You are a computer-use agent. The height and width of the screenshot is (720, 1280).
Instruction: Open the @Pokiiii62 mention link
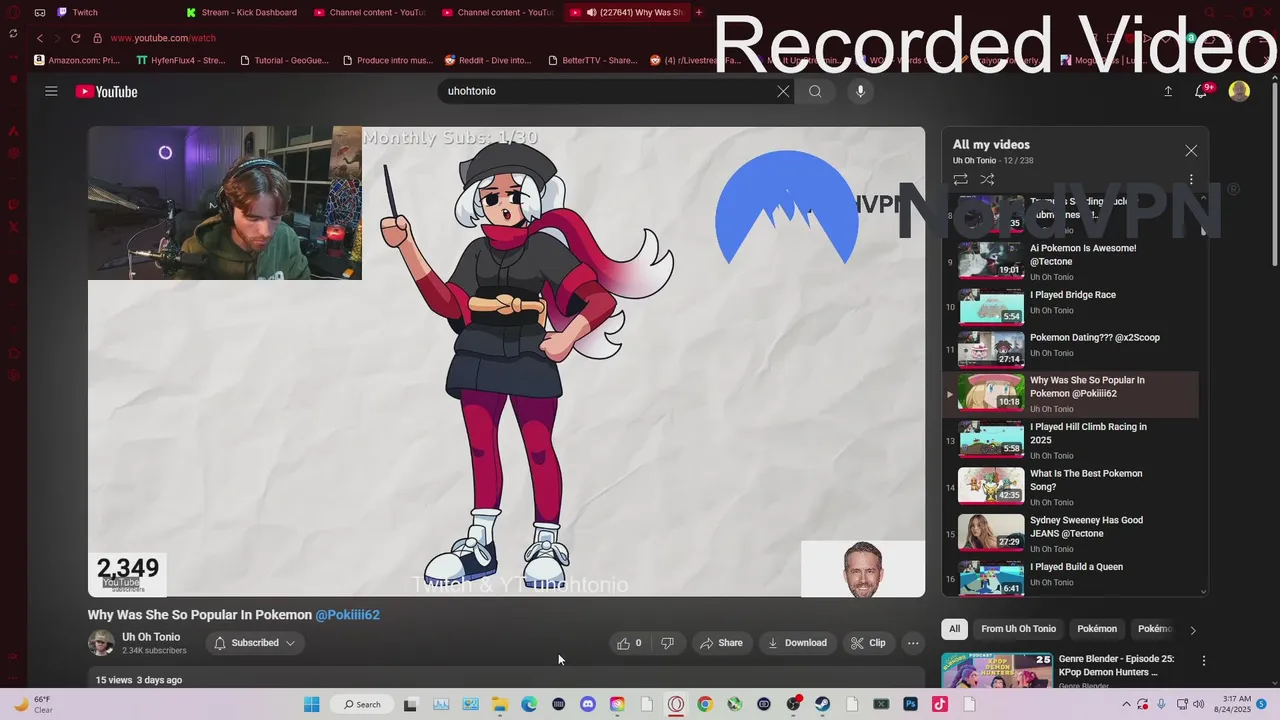347,615
